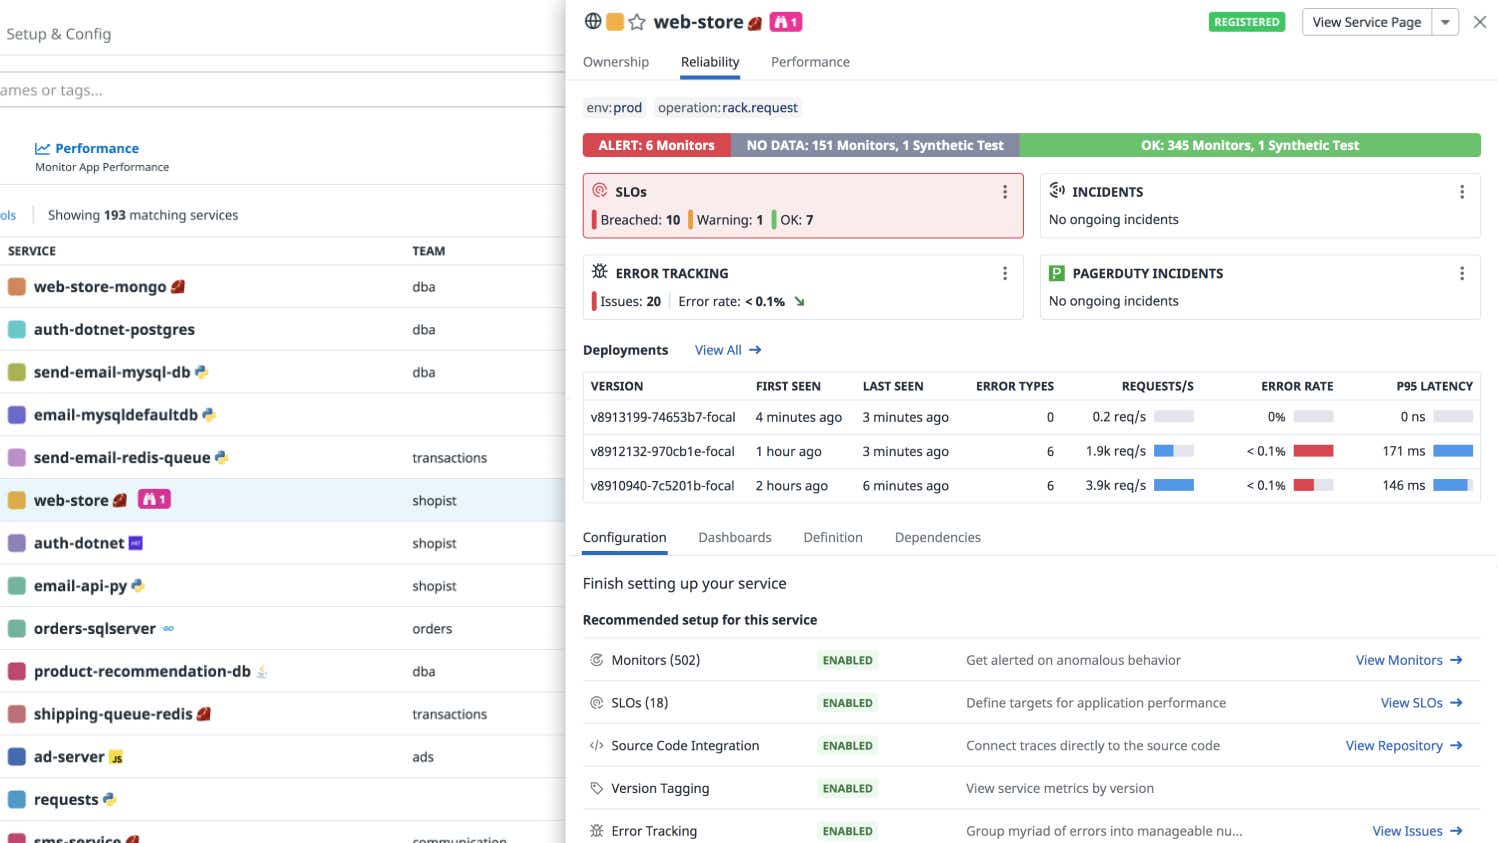Click the Error Tracking bug icon
The height and width of the screenshot is (843, 1498).
(x=600, y=272)
